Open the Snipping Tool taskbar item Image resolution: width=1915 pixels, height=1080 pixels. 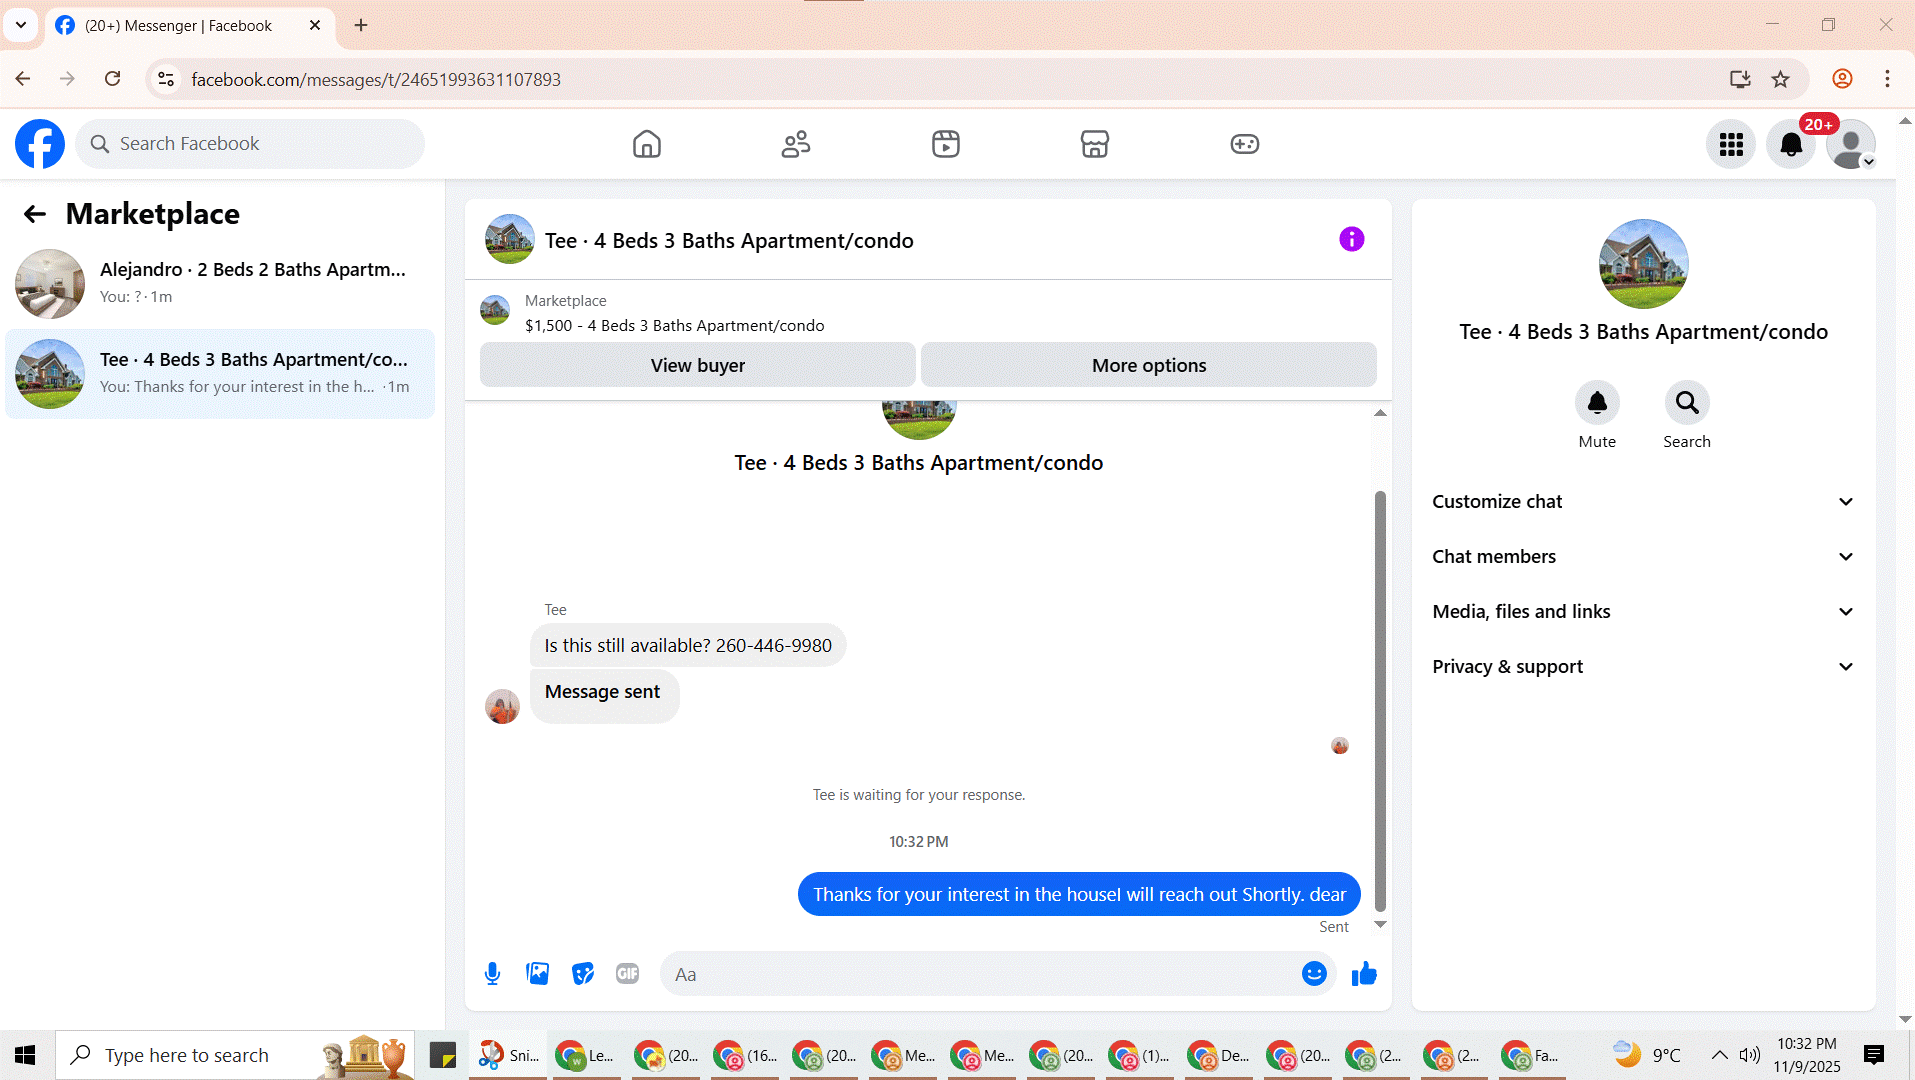point(508,1055)
